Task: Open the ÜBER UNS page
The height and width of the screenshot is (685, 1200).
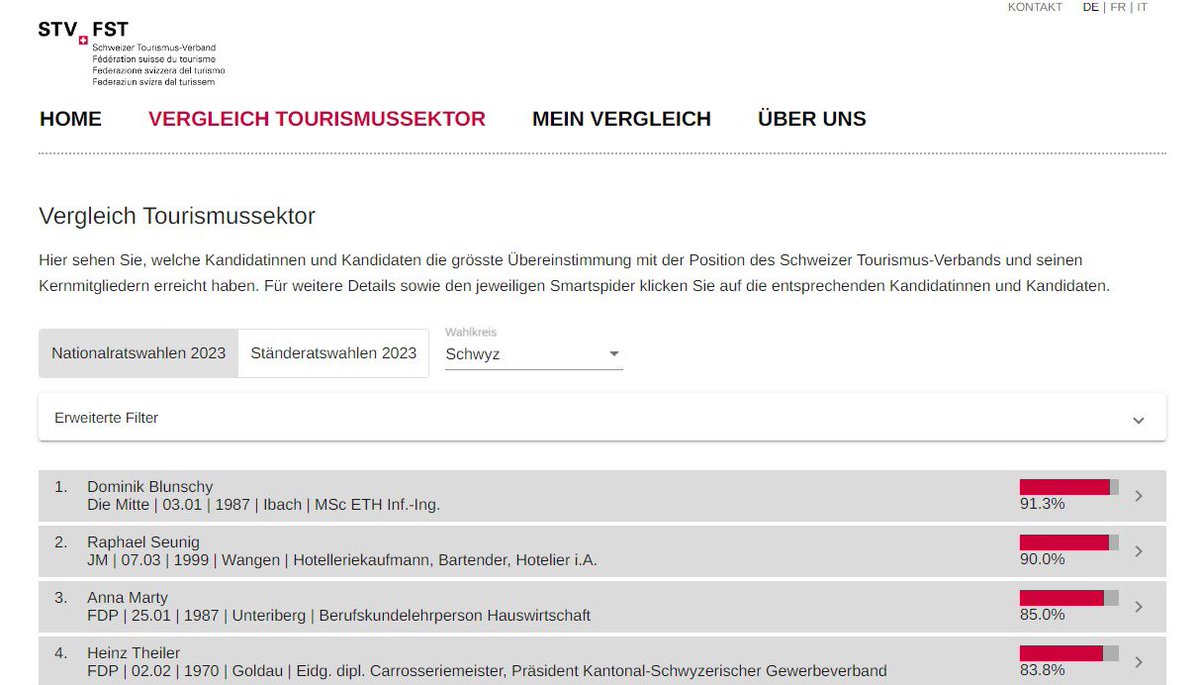Action: pos(812,119)
